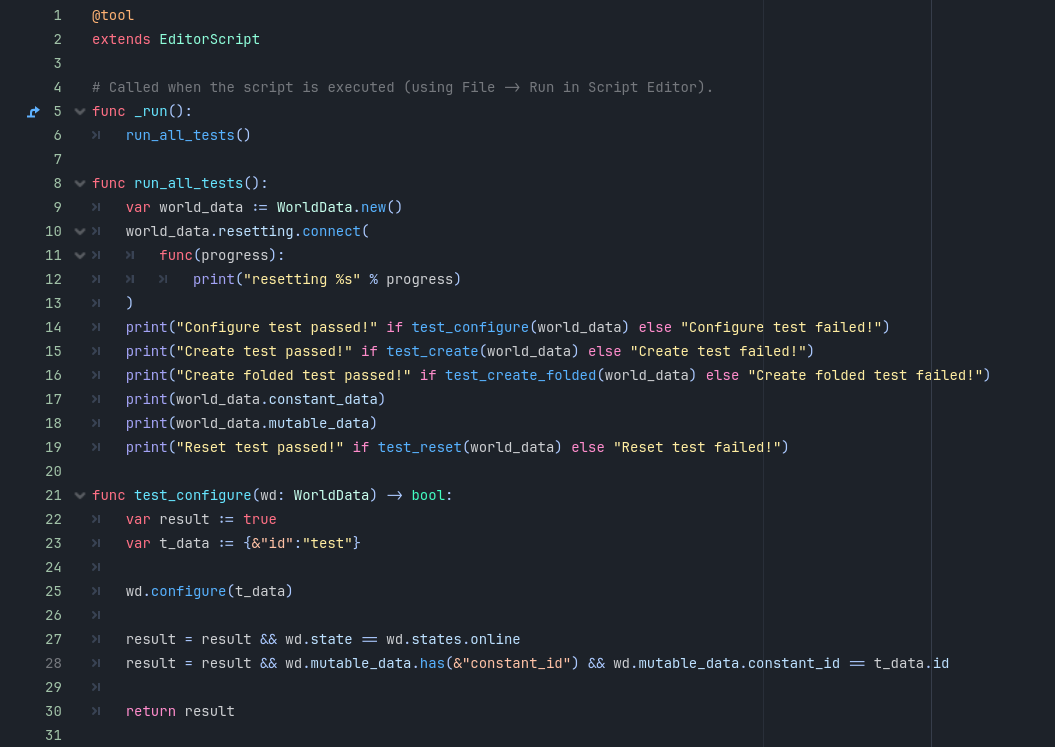Click line number 14 in the gutter
This screenshot has width=1055, height=747.
[53, 328]
